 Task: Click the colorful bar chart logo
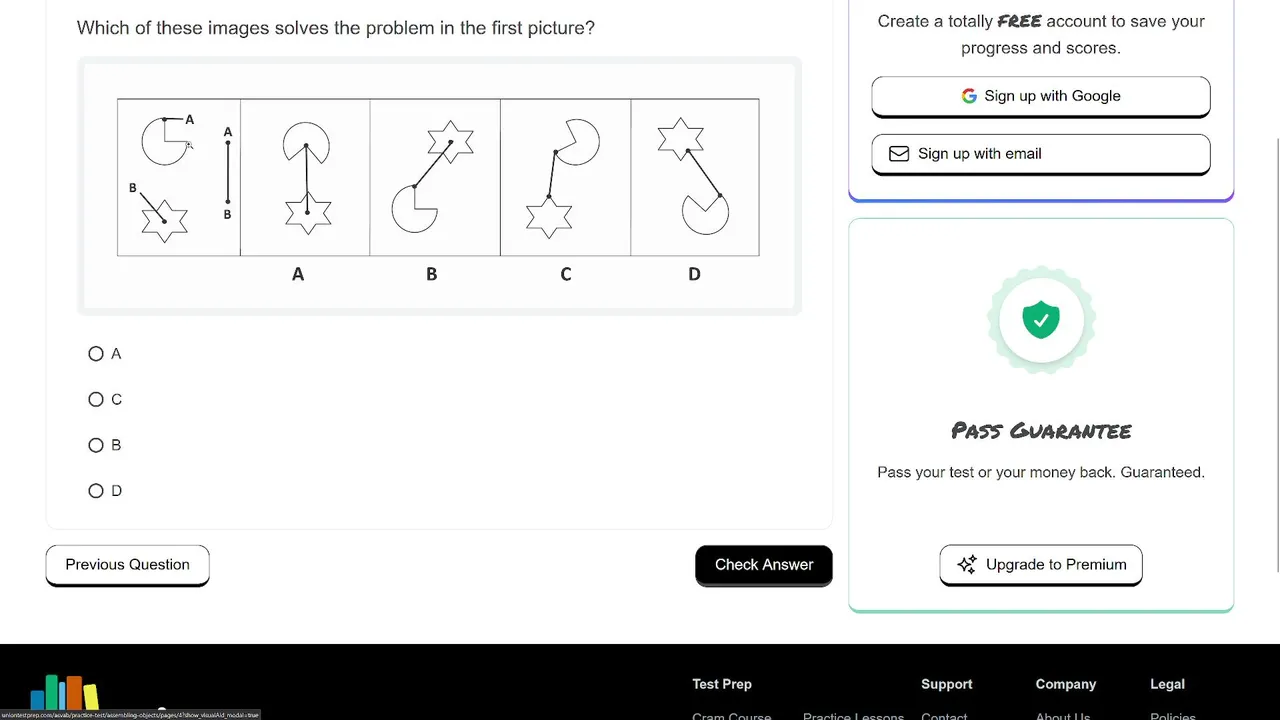click(65, 693)
